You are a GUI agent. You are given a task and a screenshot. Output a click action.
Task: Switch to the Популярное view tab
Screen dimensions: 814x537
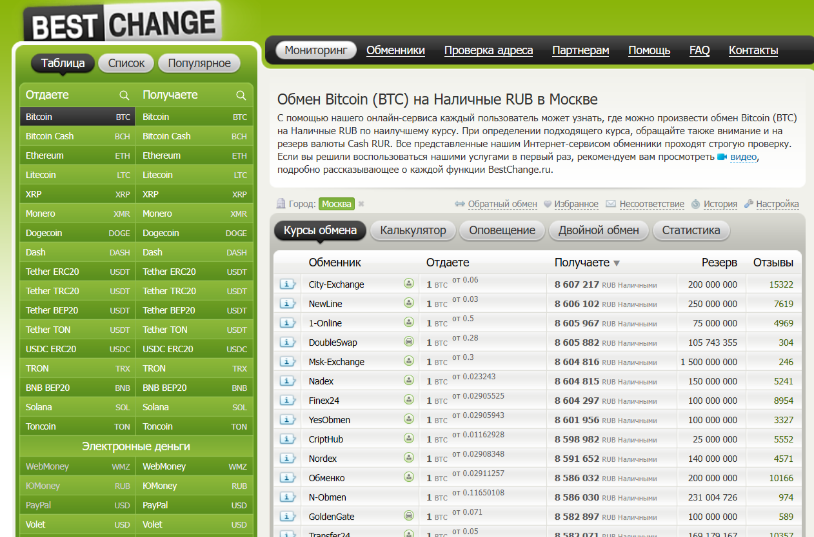coord(199,63)
